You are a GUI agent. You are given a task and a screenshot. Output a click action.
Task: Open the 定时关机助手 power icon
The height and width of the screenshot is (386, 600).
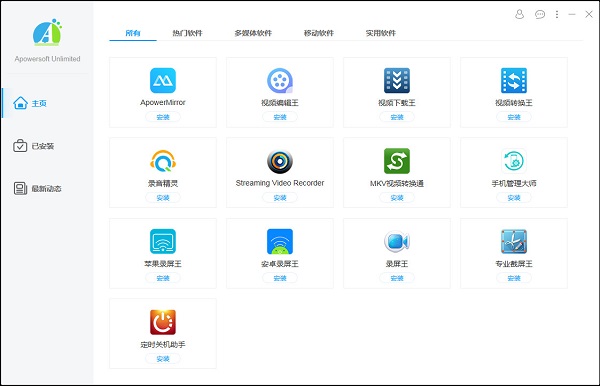click(163, 322)
